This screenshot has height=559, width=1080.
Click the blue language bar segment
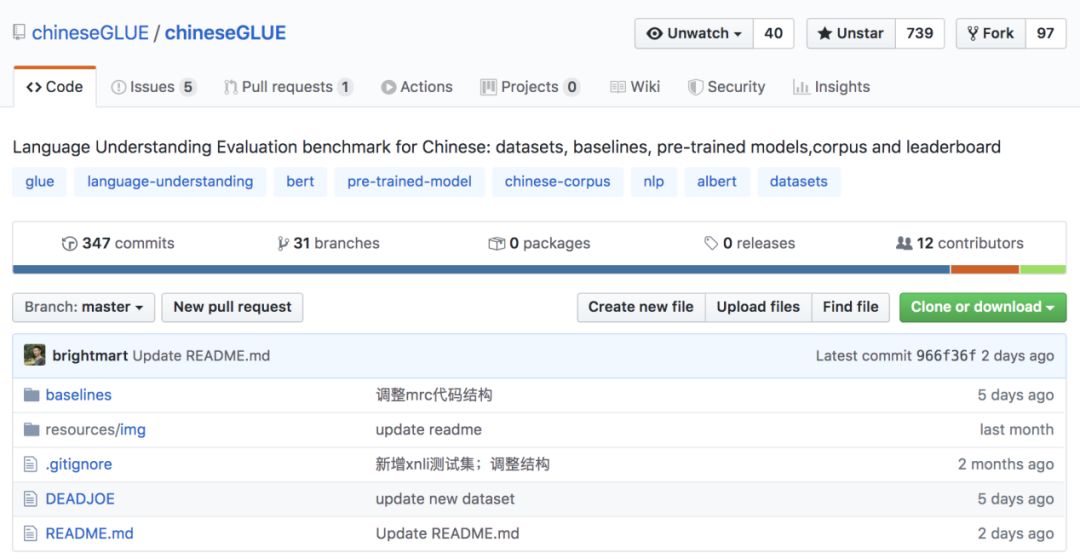coord(480,269)
